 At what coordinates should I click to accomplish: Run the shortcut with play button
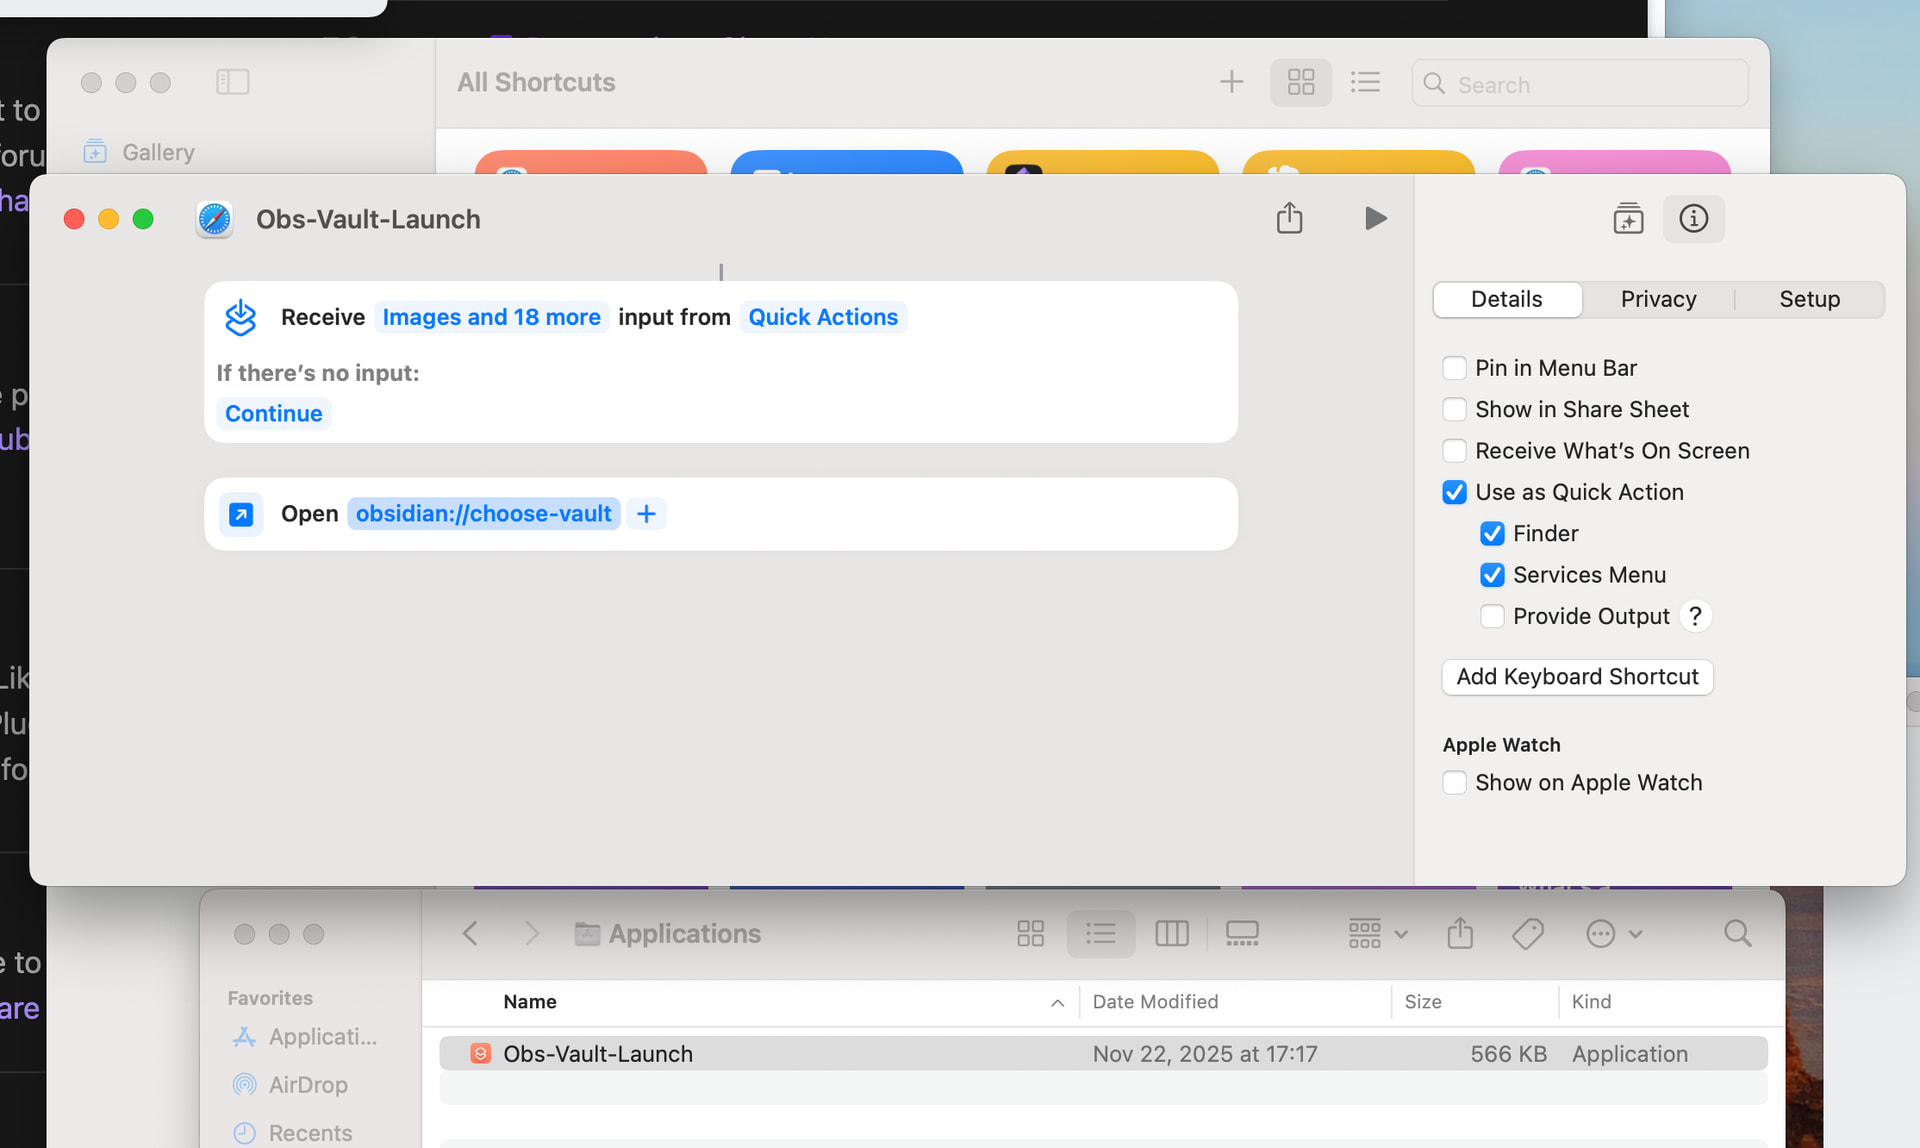(x=1375, y=218)
